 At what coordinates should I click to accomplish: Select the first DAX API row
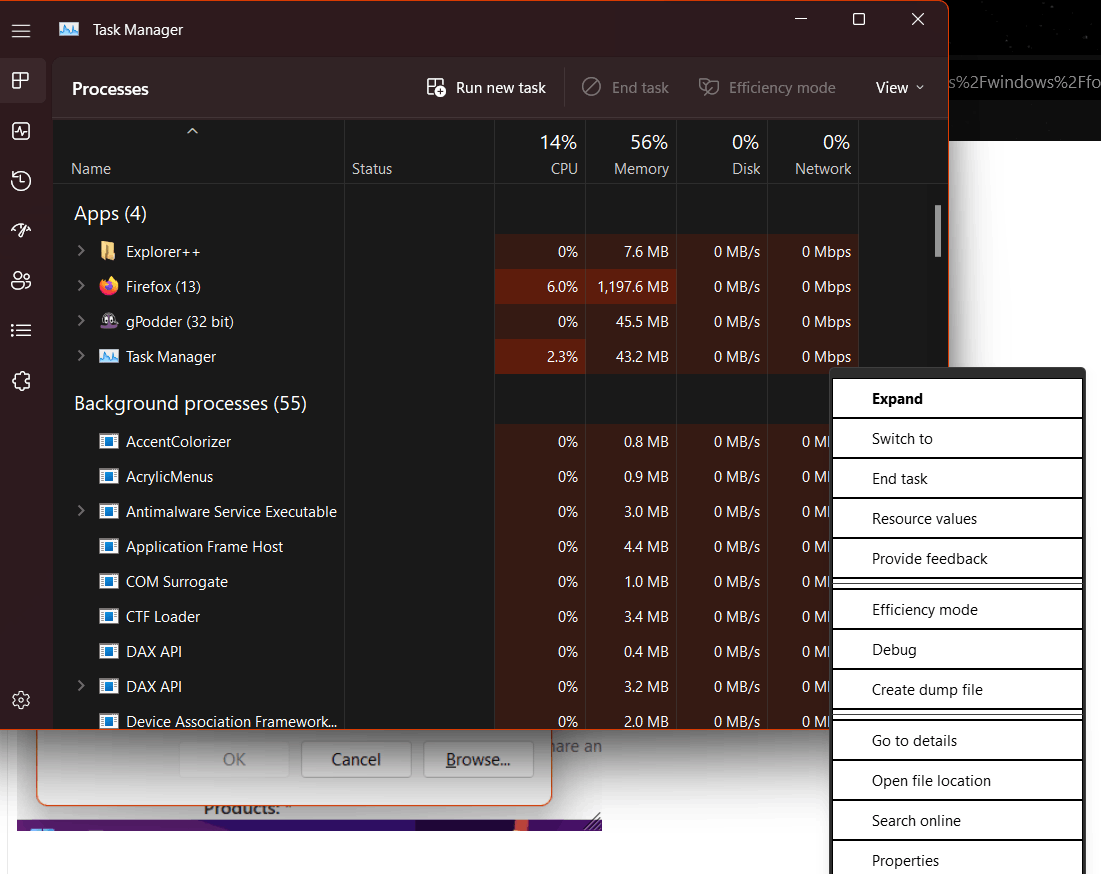point(442,651)
